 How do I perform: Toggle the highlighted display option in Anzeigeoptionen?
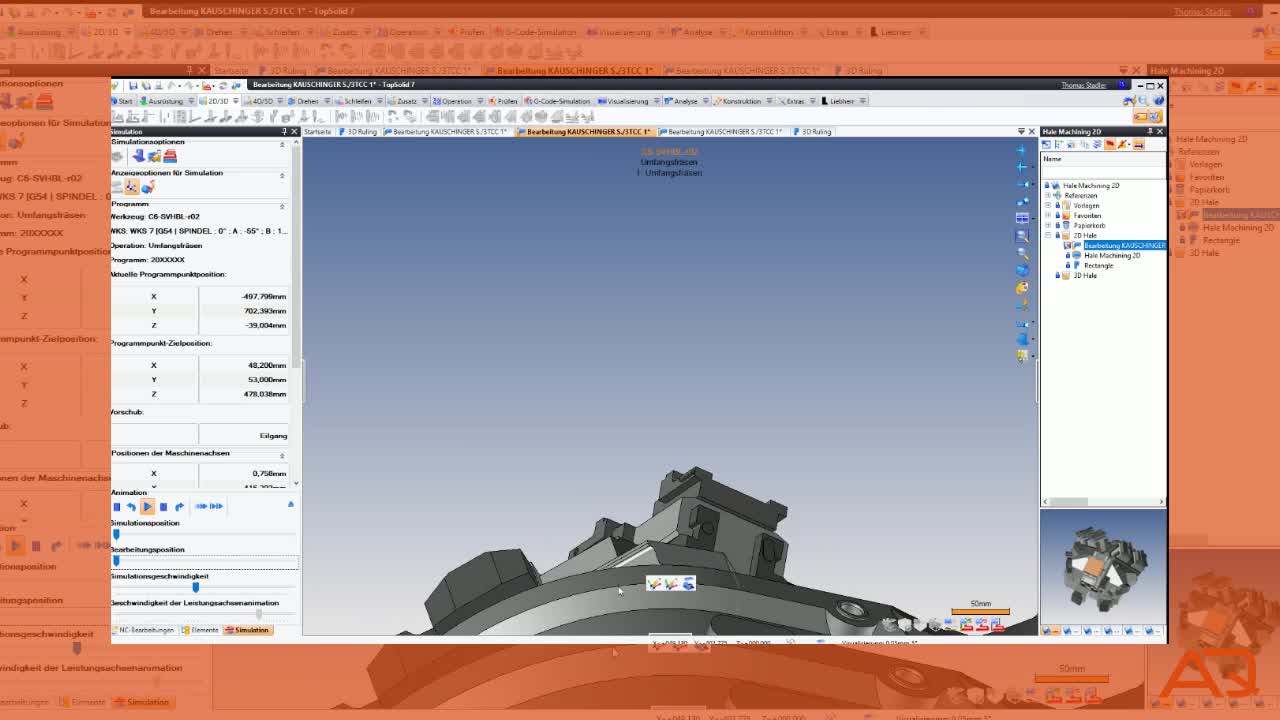(132, 187)
